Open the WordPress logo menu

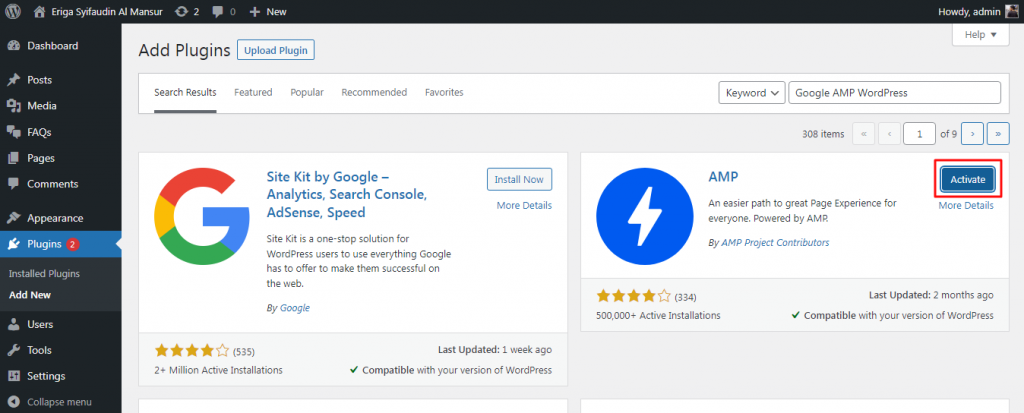point(13,11)
